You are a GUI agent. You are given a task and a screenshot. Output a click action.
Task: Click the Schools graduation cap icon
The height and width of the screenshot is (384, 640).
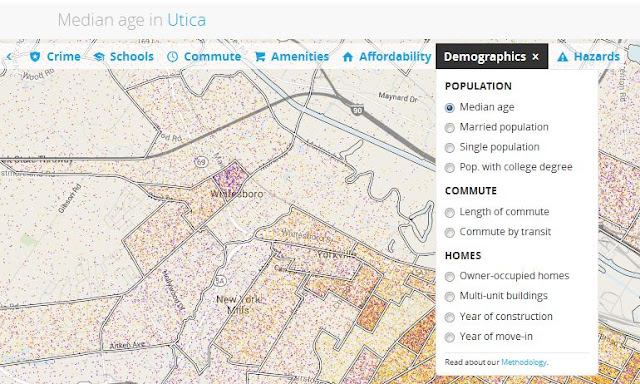pos(99,57)
